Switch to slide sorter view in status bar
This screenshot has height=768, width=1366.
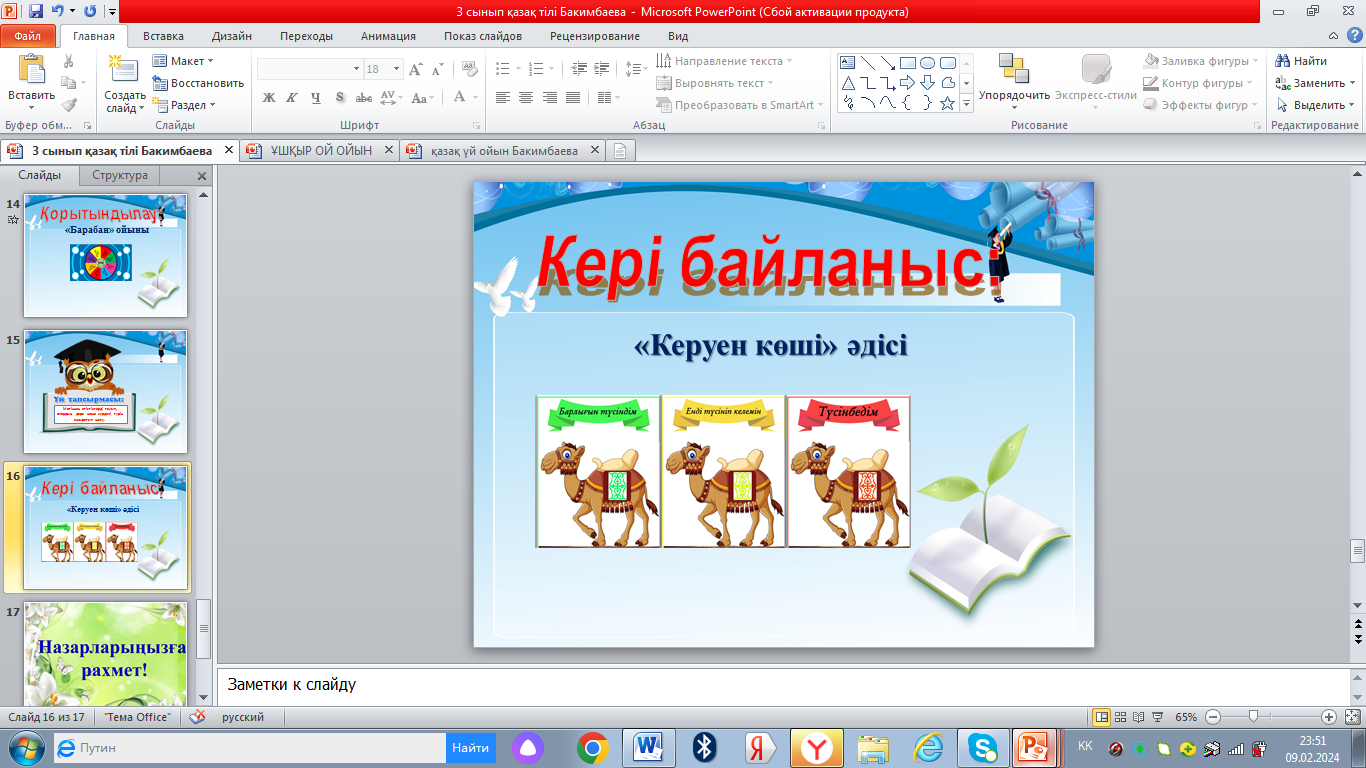pyautogui.click(x=1120, y=717)
